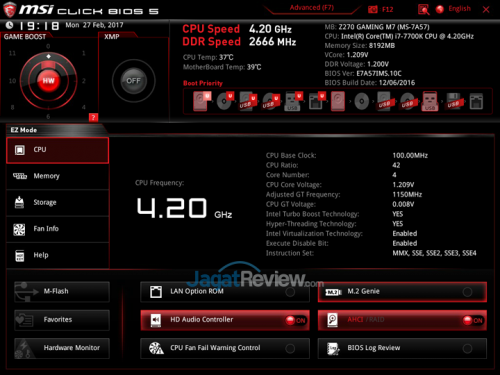The image size is (500, 375).
Task: Open BIOS Log Review
Action: 402,348
